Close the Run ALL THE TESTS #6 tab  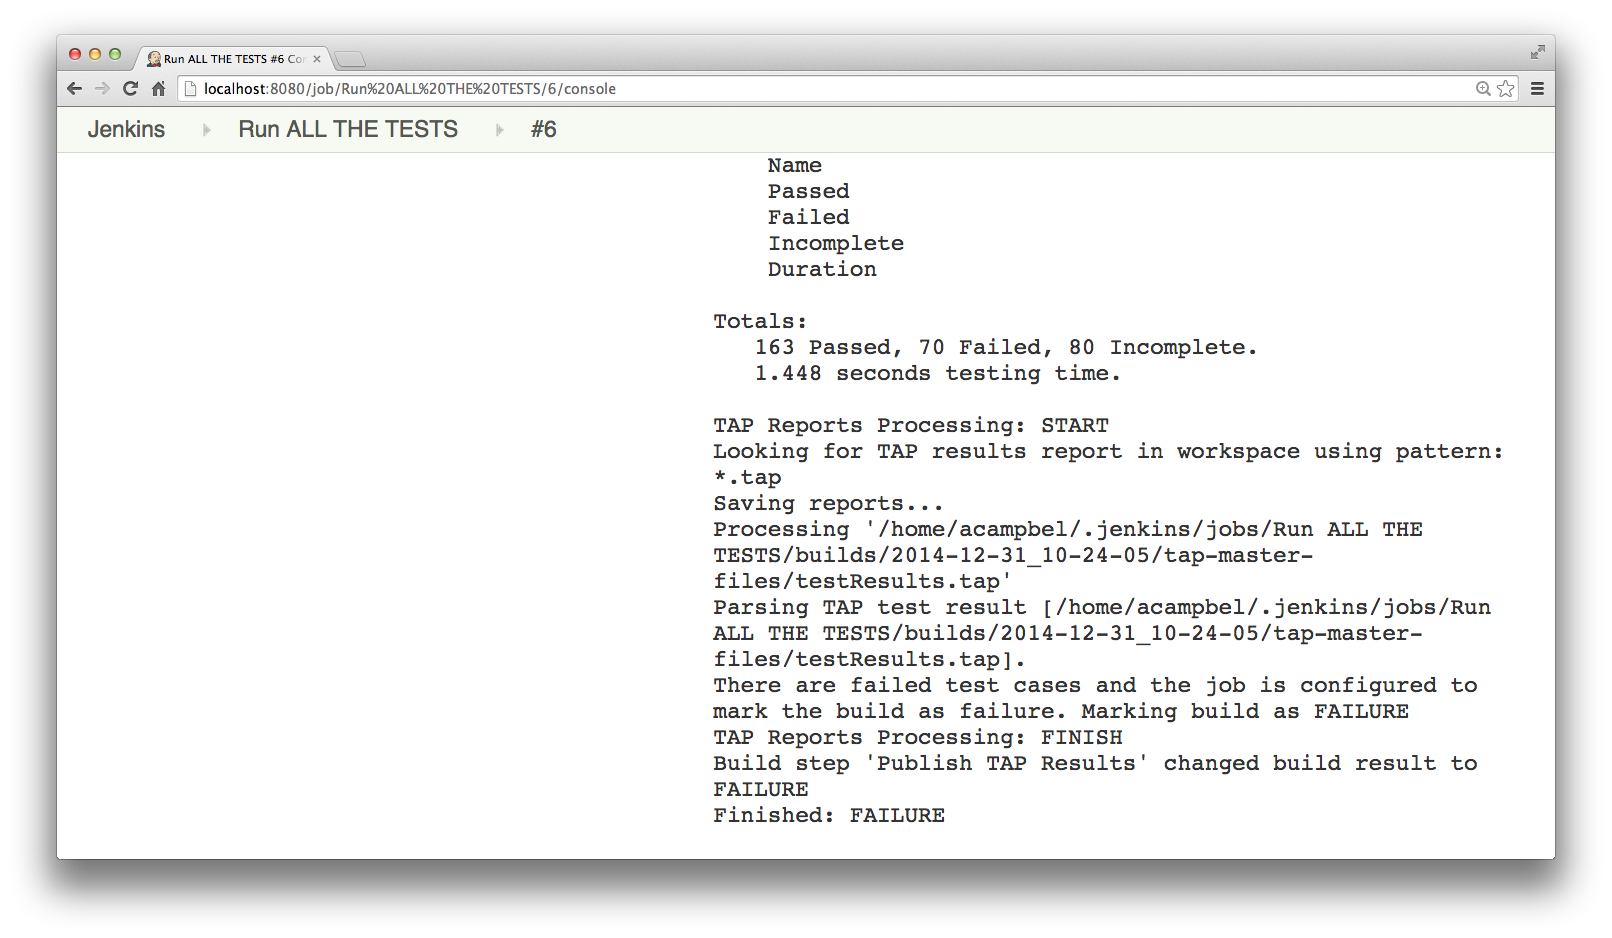(317, 59)
